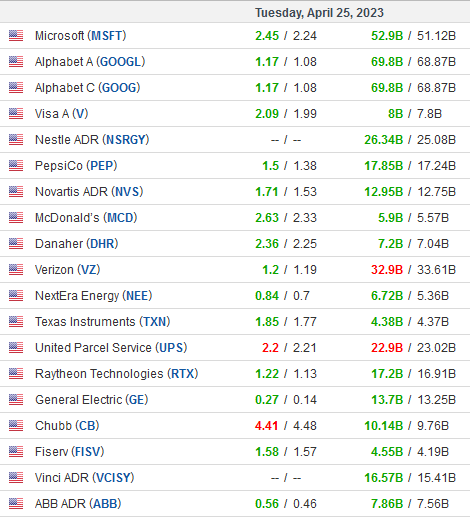The width and height of the screenshot is (470, 518).
Task: Click the flag icon beside NextEra Energy
Action: coord(16,296)
